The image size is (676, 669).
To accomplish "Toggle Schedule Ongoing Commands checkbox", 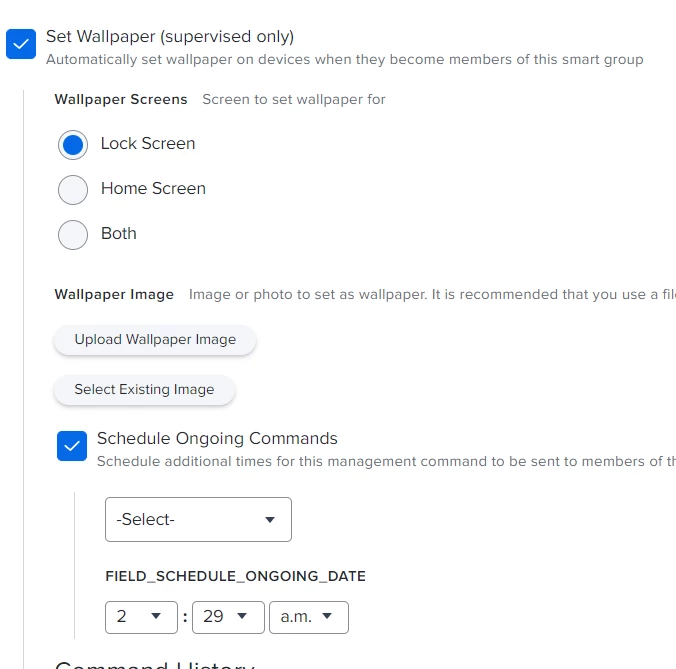I will click(72, 446).
